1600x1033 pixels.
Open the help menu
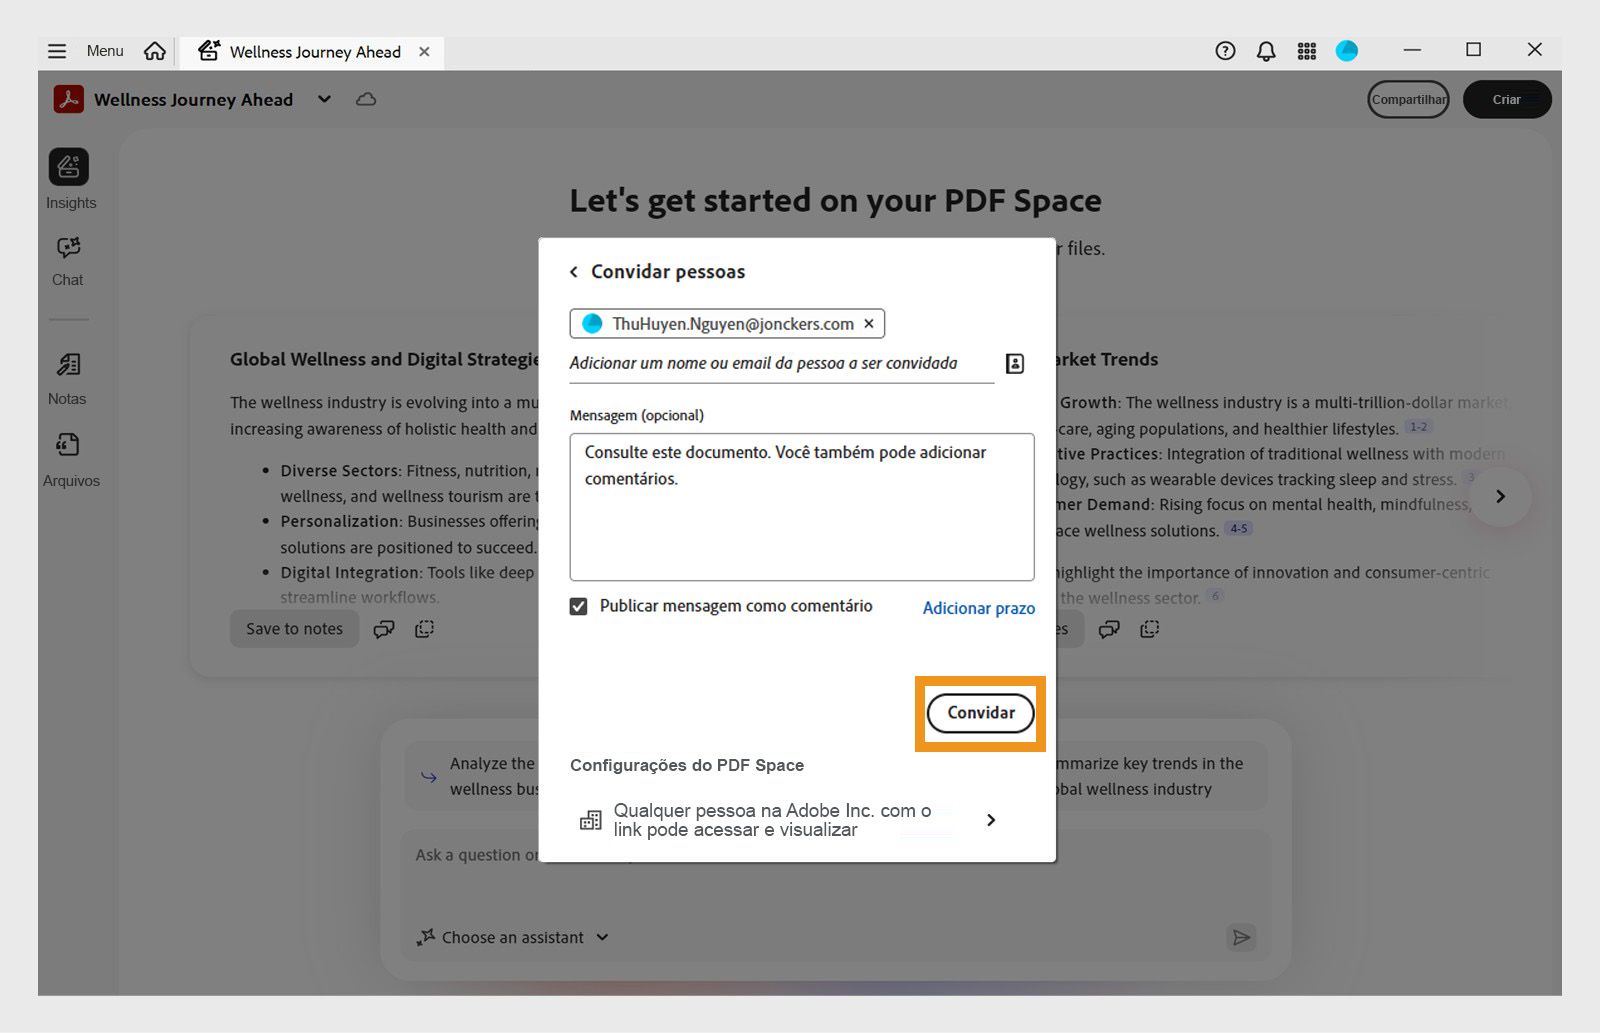coord(1224,50)
